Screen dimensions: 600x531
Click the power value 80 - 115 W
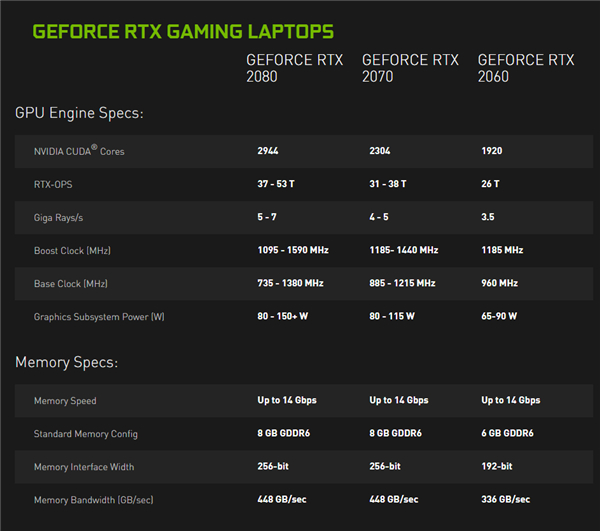(392, 316)
